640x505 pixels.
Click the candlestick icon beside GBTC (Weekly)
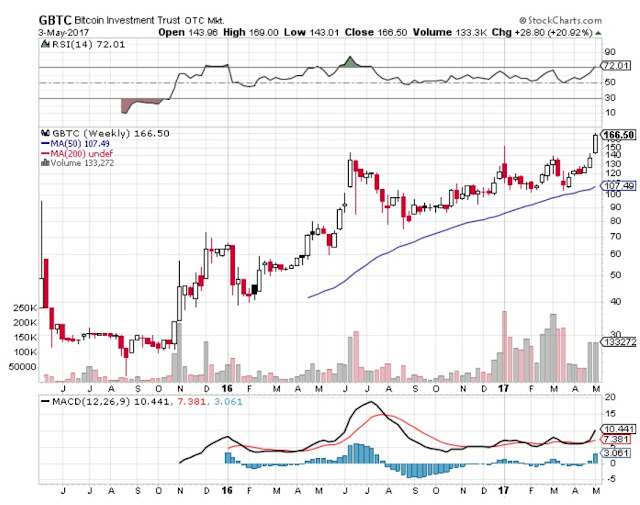click(45, 133)
